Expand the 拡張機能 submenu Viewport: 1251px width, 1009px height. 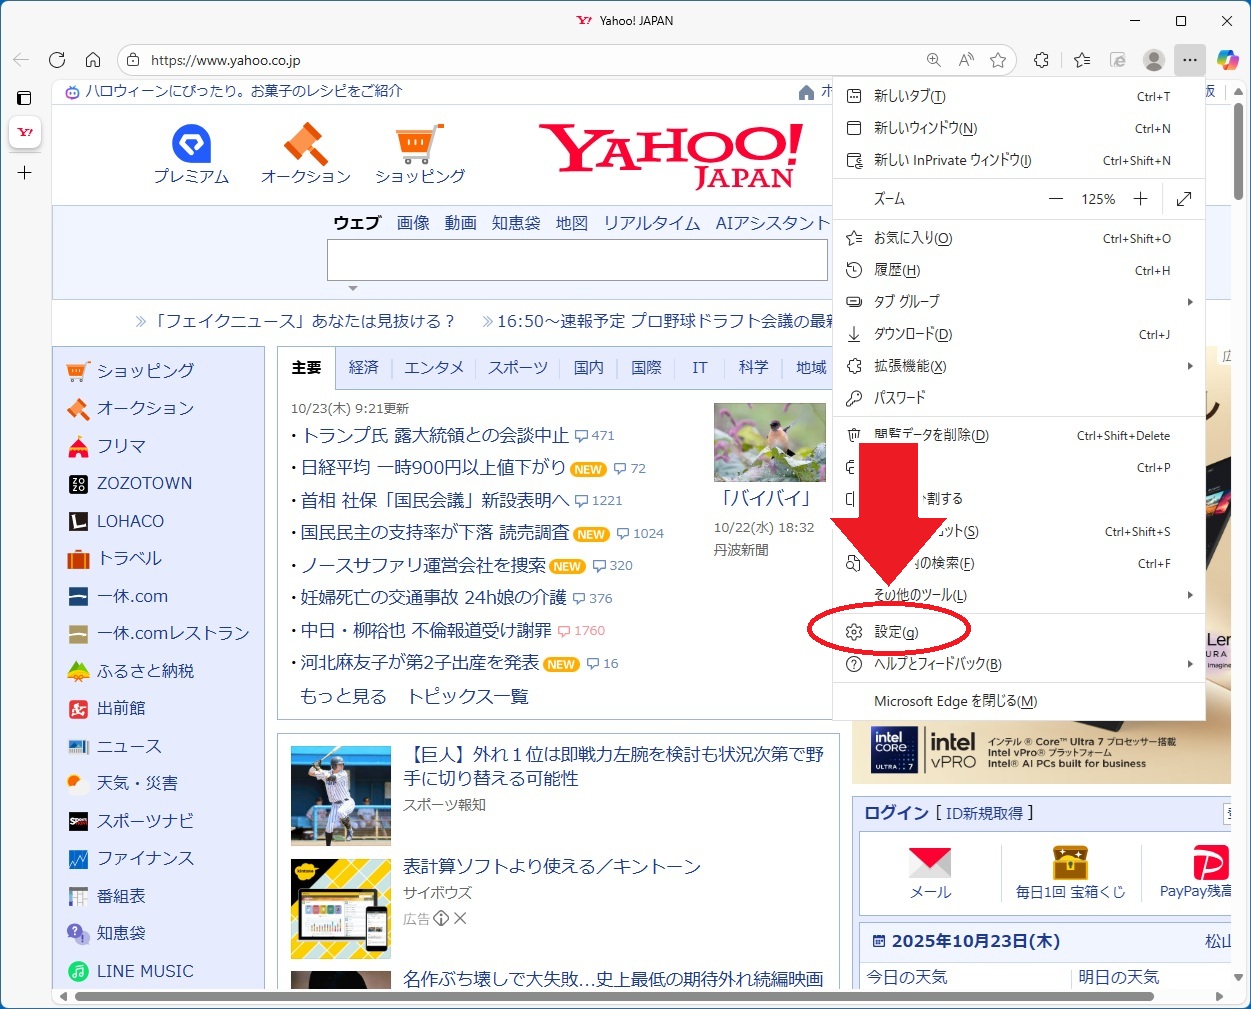tap(1018, 366)
